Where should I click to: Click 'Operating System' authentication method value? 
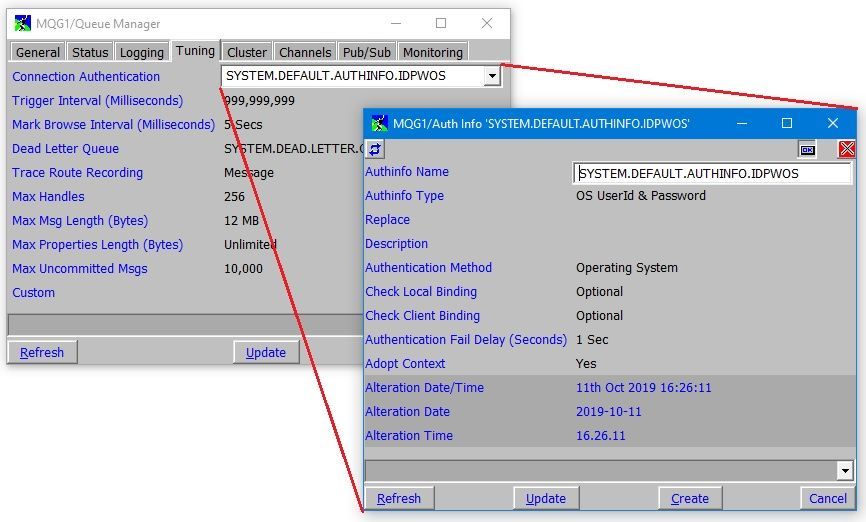[x=627, y=268]
